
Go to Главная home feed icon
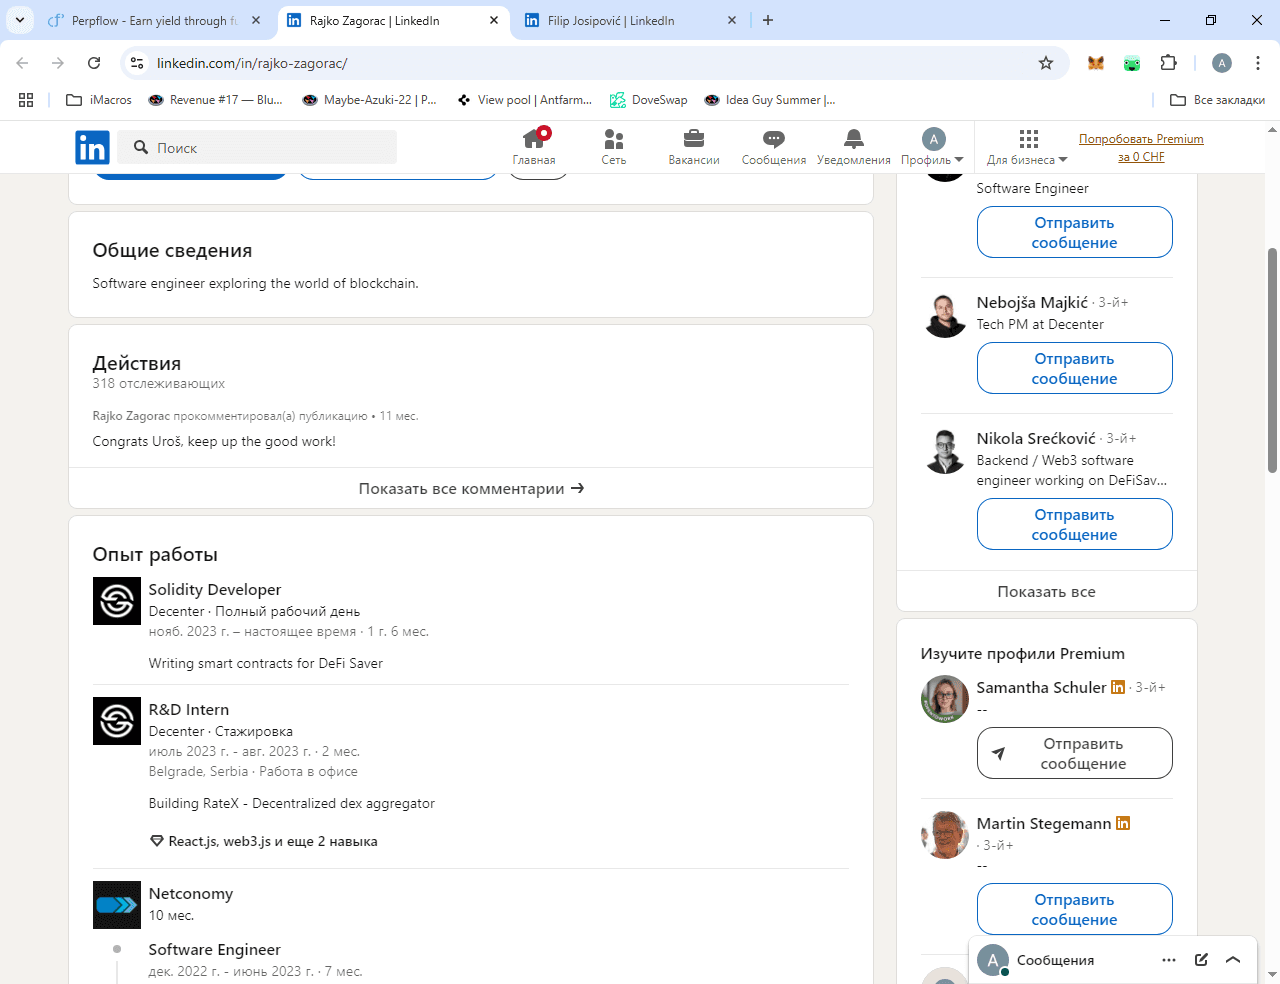point(534,147)
